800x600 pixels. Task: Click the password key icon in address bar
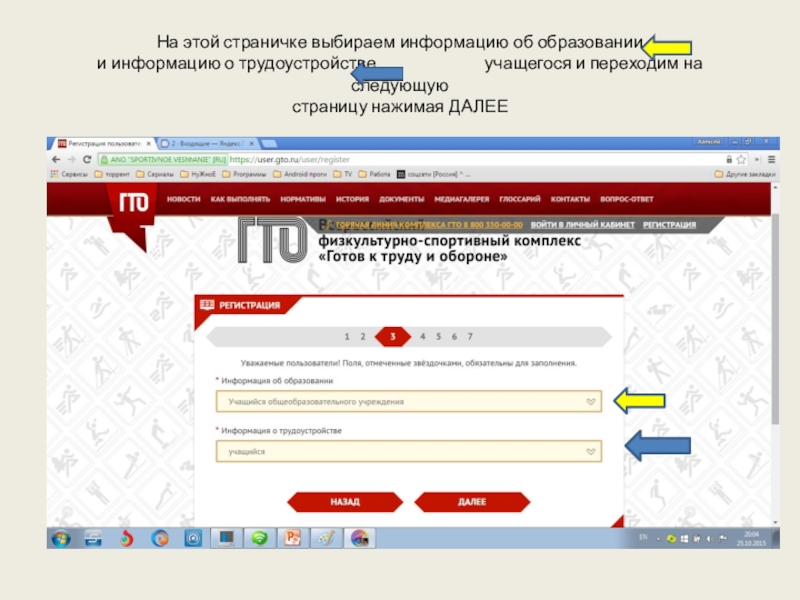(729, 160)
